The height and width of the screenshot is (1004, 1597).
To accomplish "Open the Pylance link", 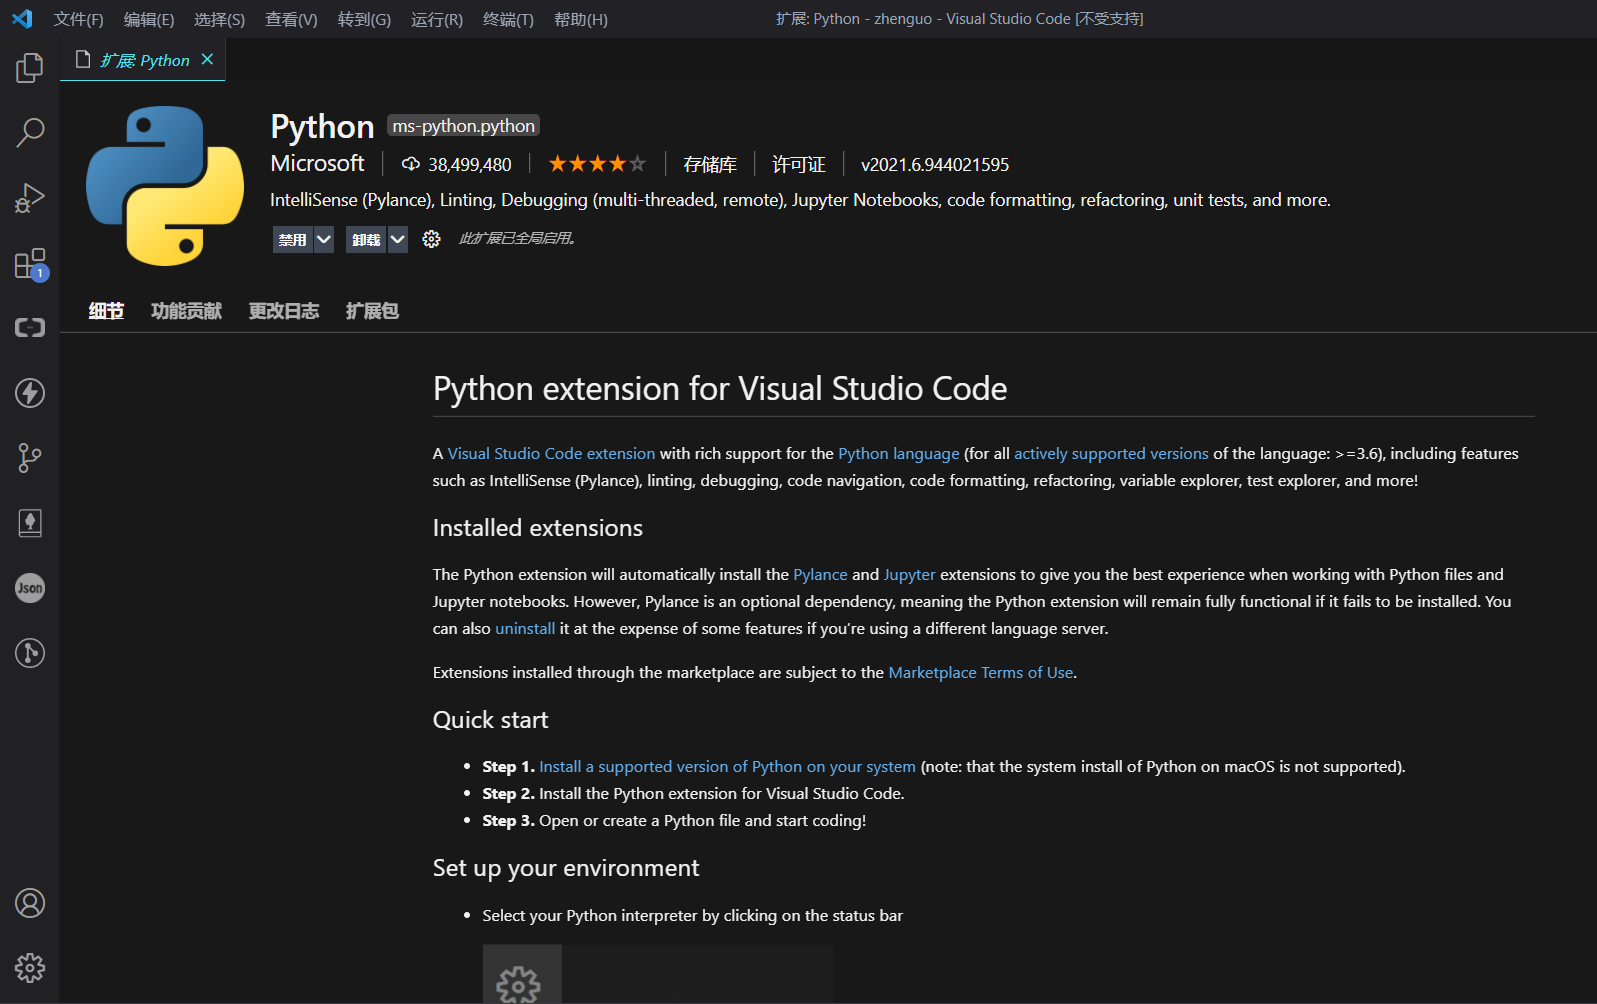I will click(820, 574).
